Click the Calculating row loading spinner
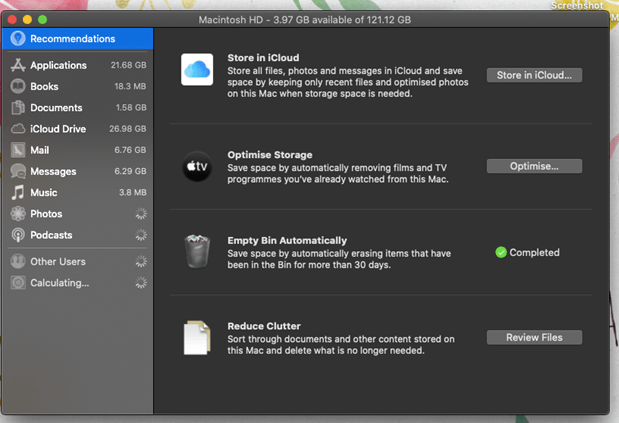The width and height of the screenshot is (619, 423). tap(141, 283)
